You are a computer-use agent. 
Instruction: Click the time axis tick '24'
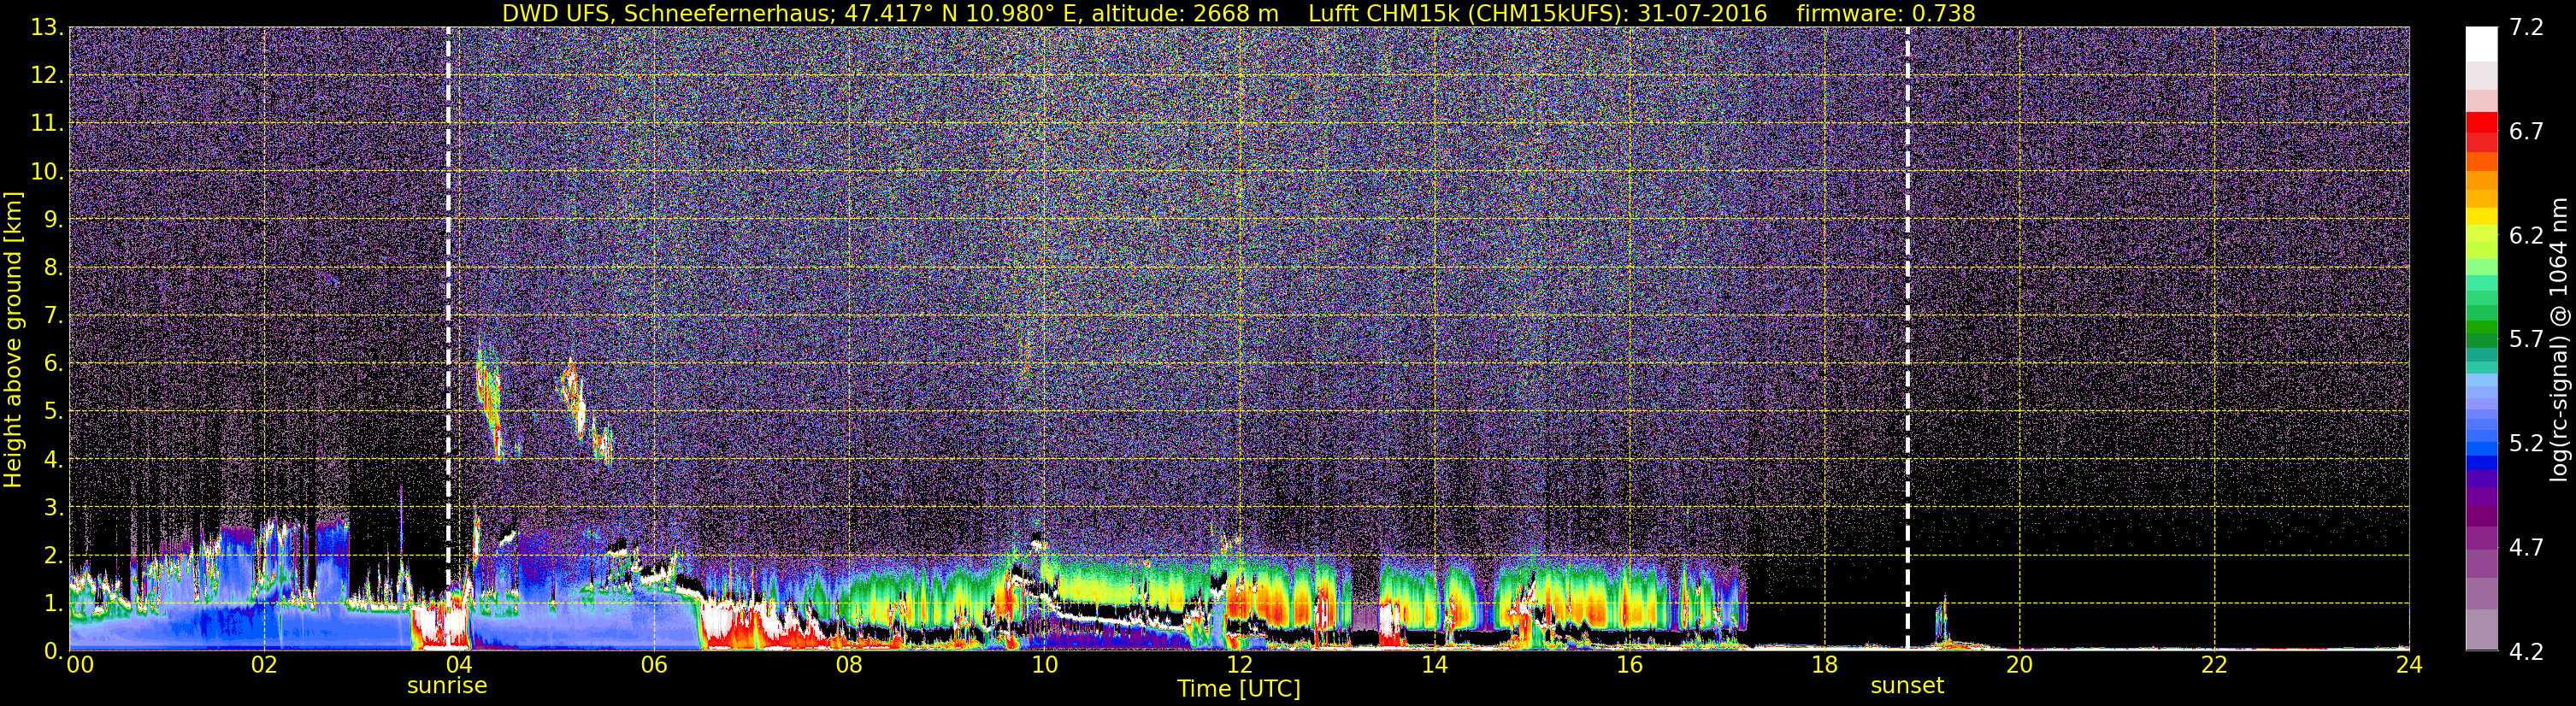(x=2408, y=665)
